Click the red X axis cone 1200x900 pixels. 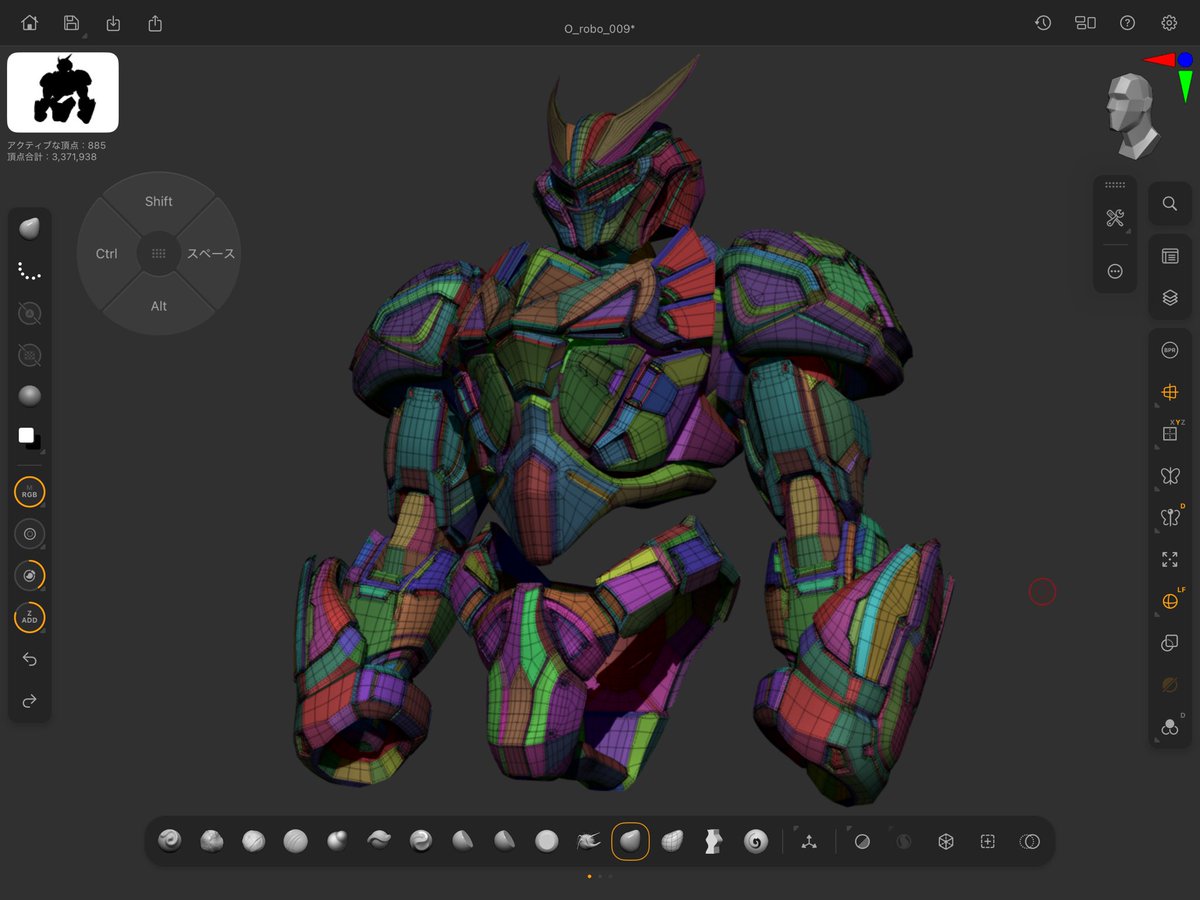pos(1159,60)
